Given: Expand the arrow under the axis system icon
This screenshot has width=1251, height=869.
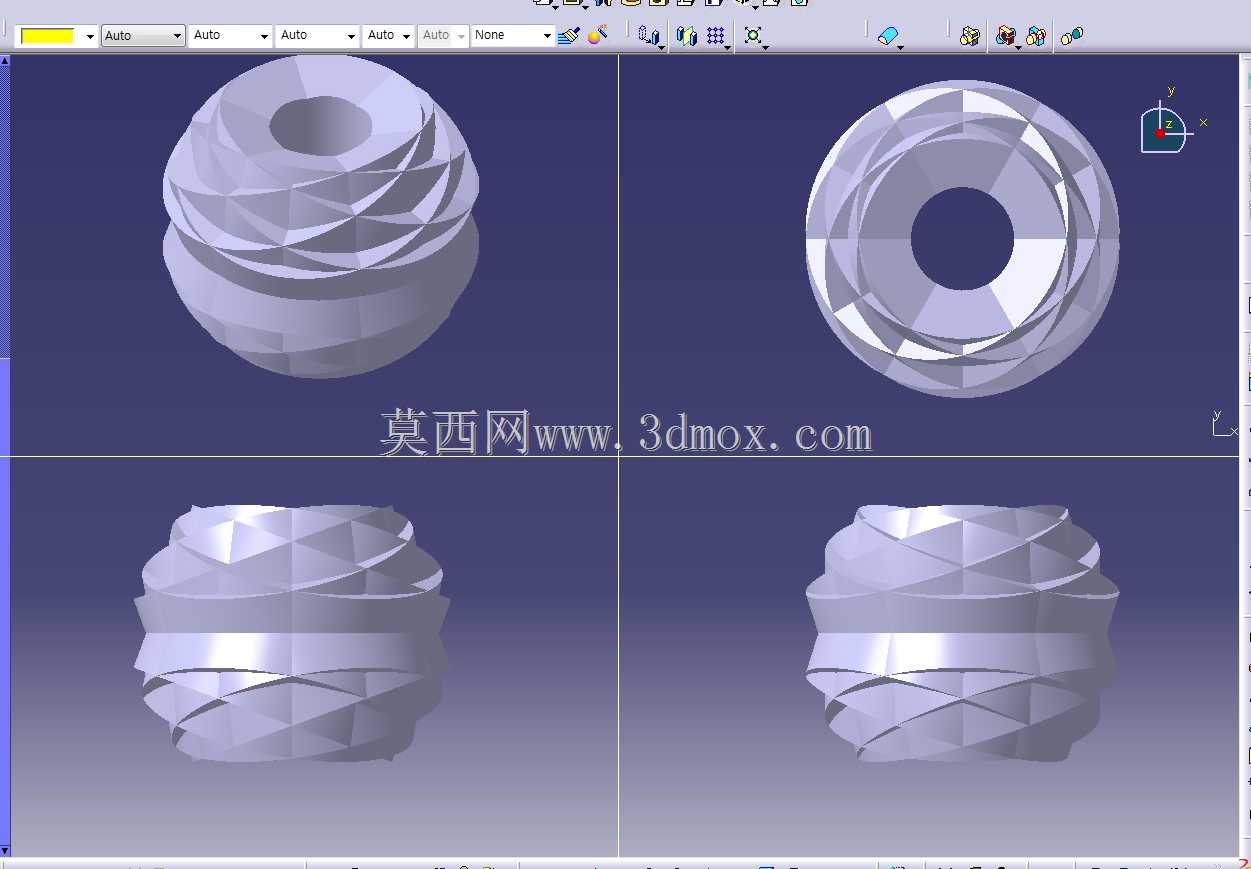Looking at the screenshot, I should (662, 47).
